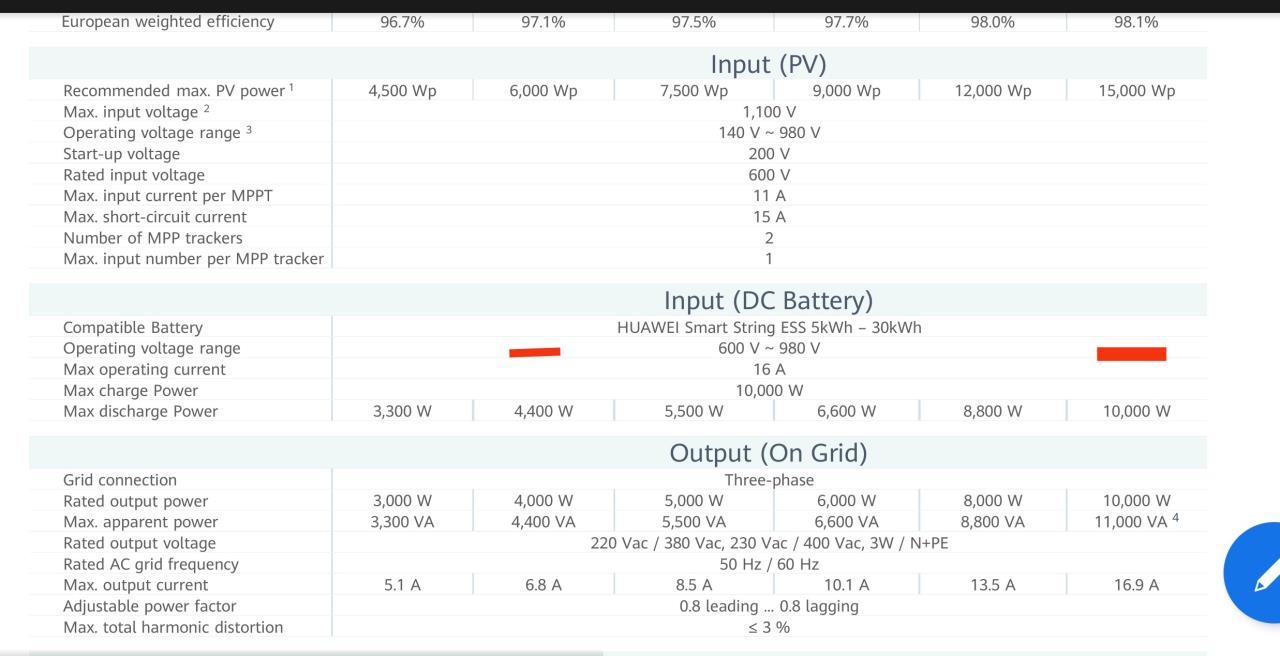Select the 5,000 W rated output value
The height and width of the screenshot is (656, 1280).
(x=693, y=501)
